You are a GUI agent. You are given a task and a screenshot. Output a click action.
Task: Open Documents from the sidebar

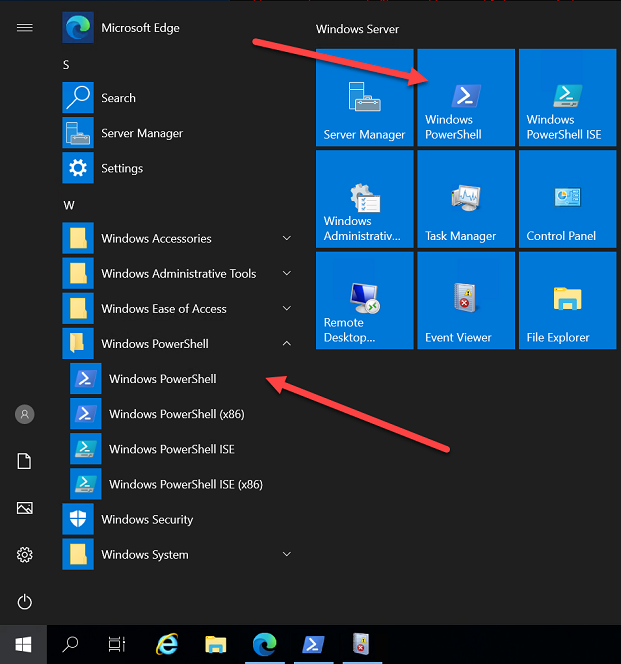click(24, 461)
